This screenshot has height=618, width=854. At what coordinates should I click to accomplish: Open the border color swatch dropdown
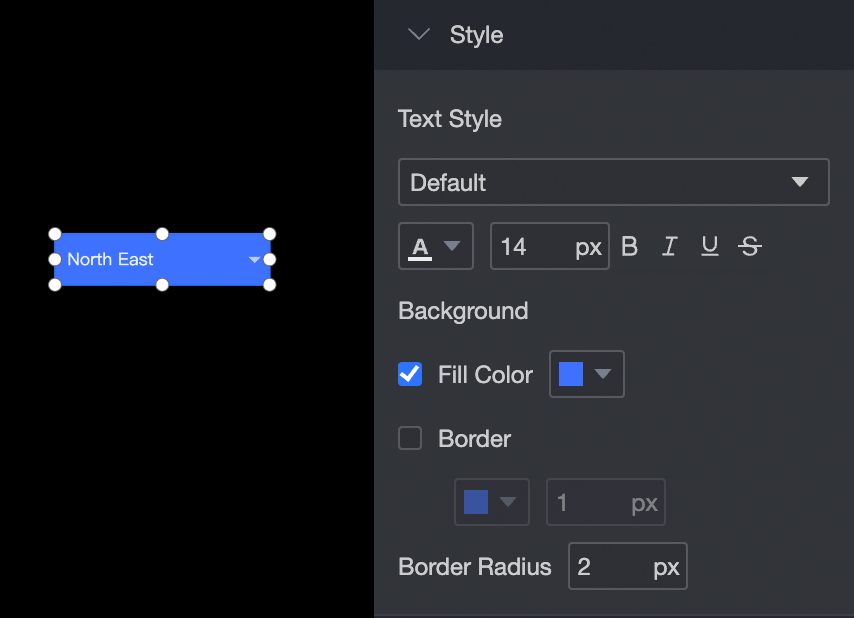click(x=491, y=502)
